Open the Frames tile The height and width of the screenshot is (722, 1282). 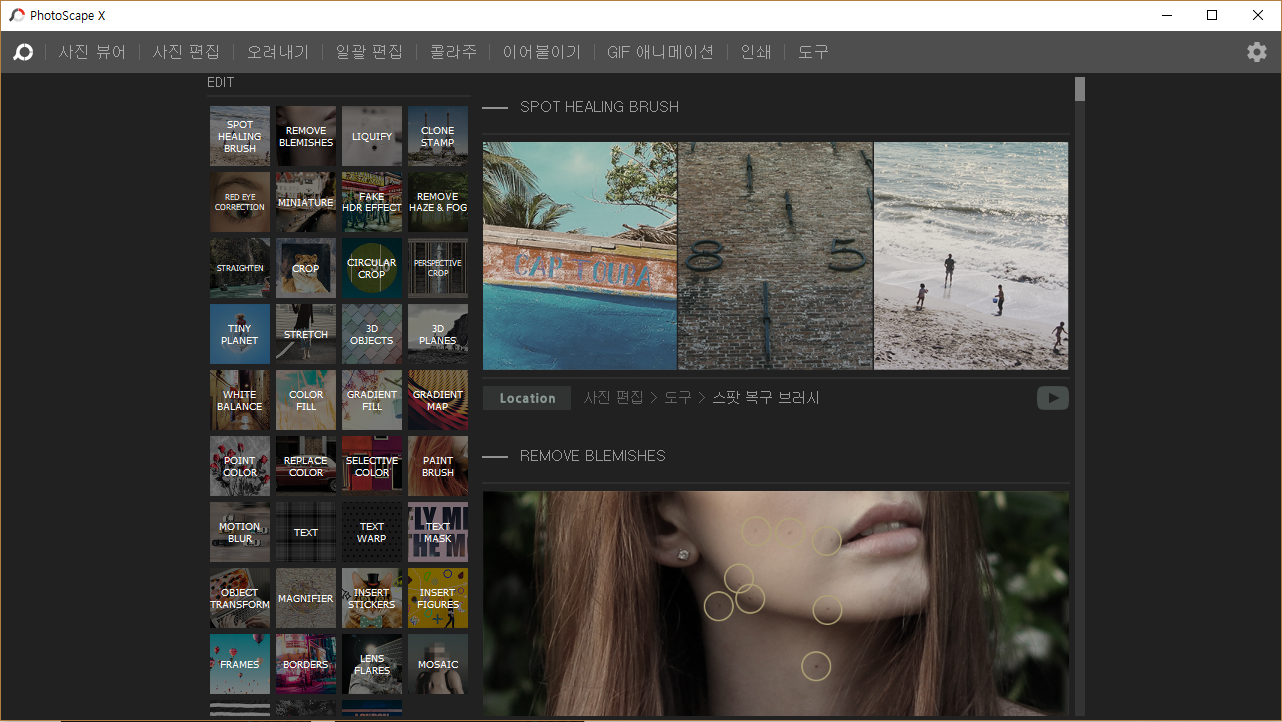240,664
